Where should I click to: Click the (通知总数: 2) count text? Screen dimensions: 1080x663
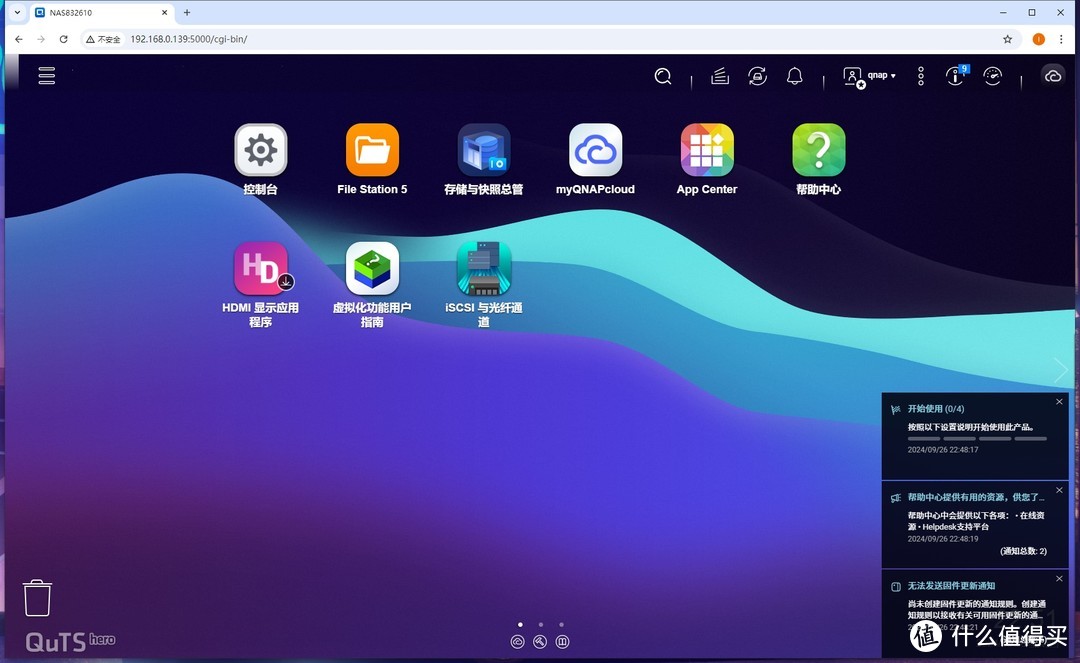click(x=1023, y=551)
